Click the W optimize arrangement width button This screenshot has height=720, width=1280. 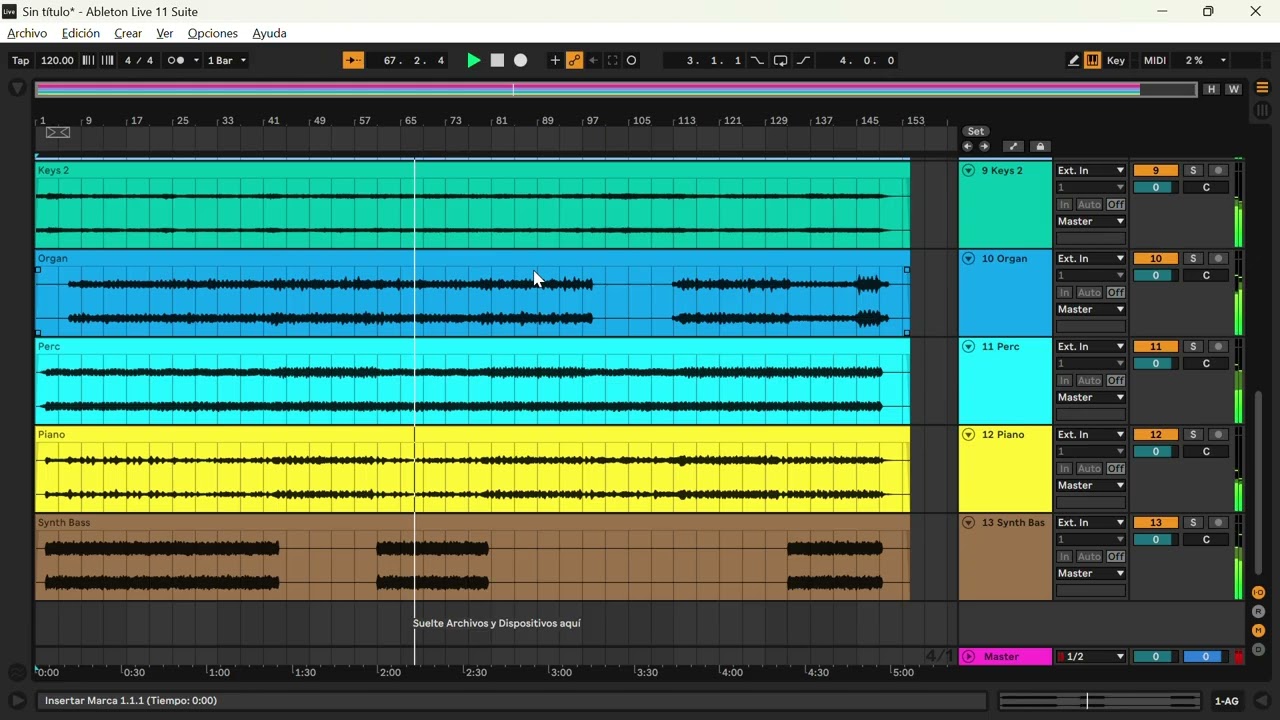(1234, 89)
